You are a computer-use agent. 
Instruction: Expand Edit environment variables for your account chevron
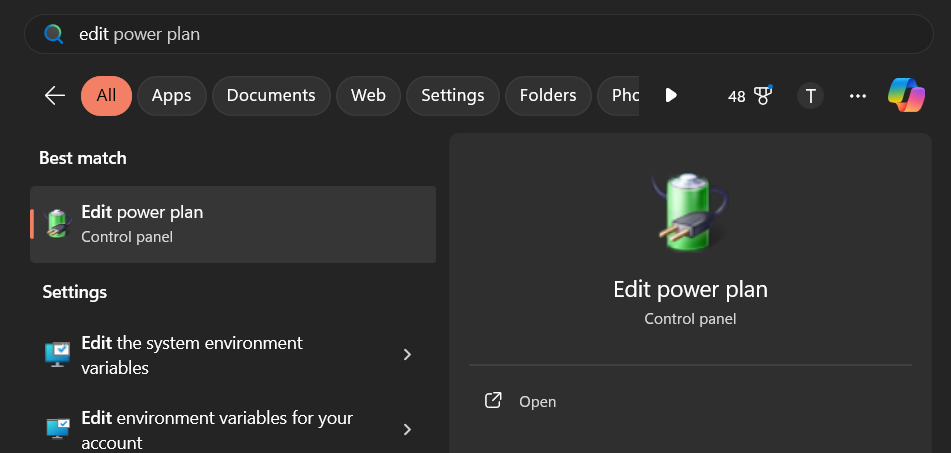407,429
